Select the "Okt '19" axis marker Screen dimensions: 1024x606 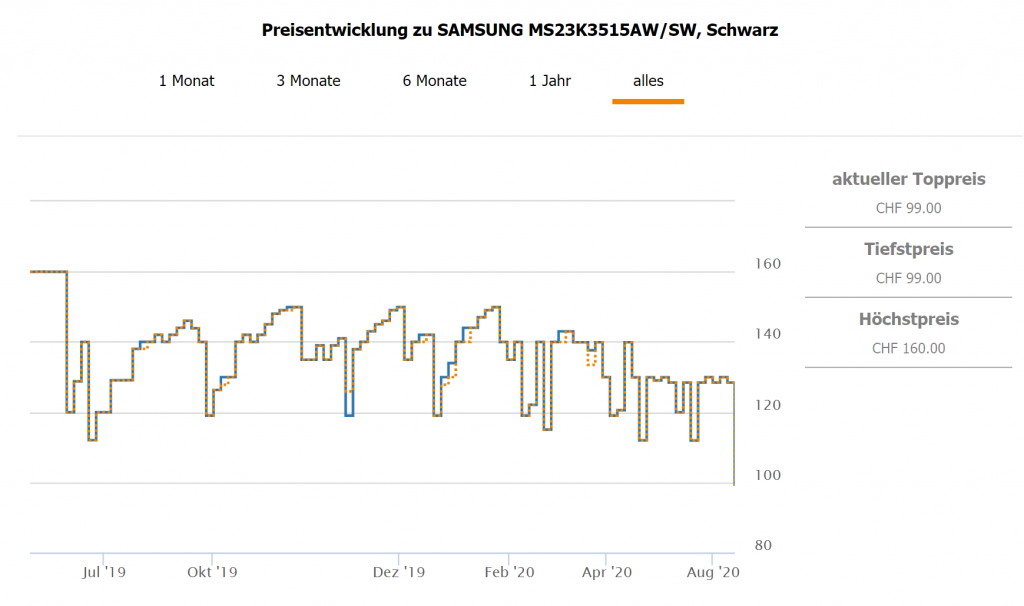[212, 573]
